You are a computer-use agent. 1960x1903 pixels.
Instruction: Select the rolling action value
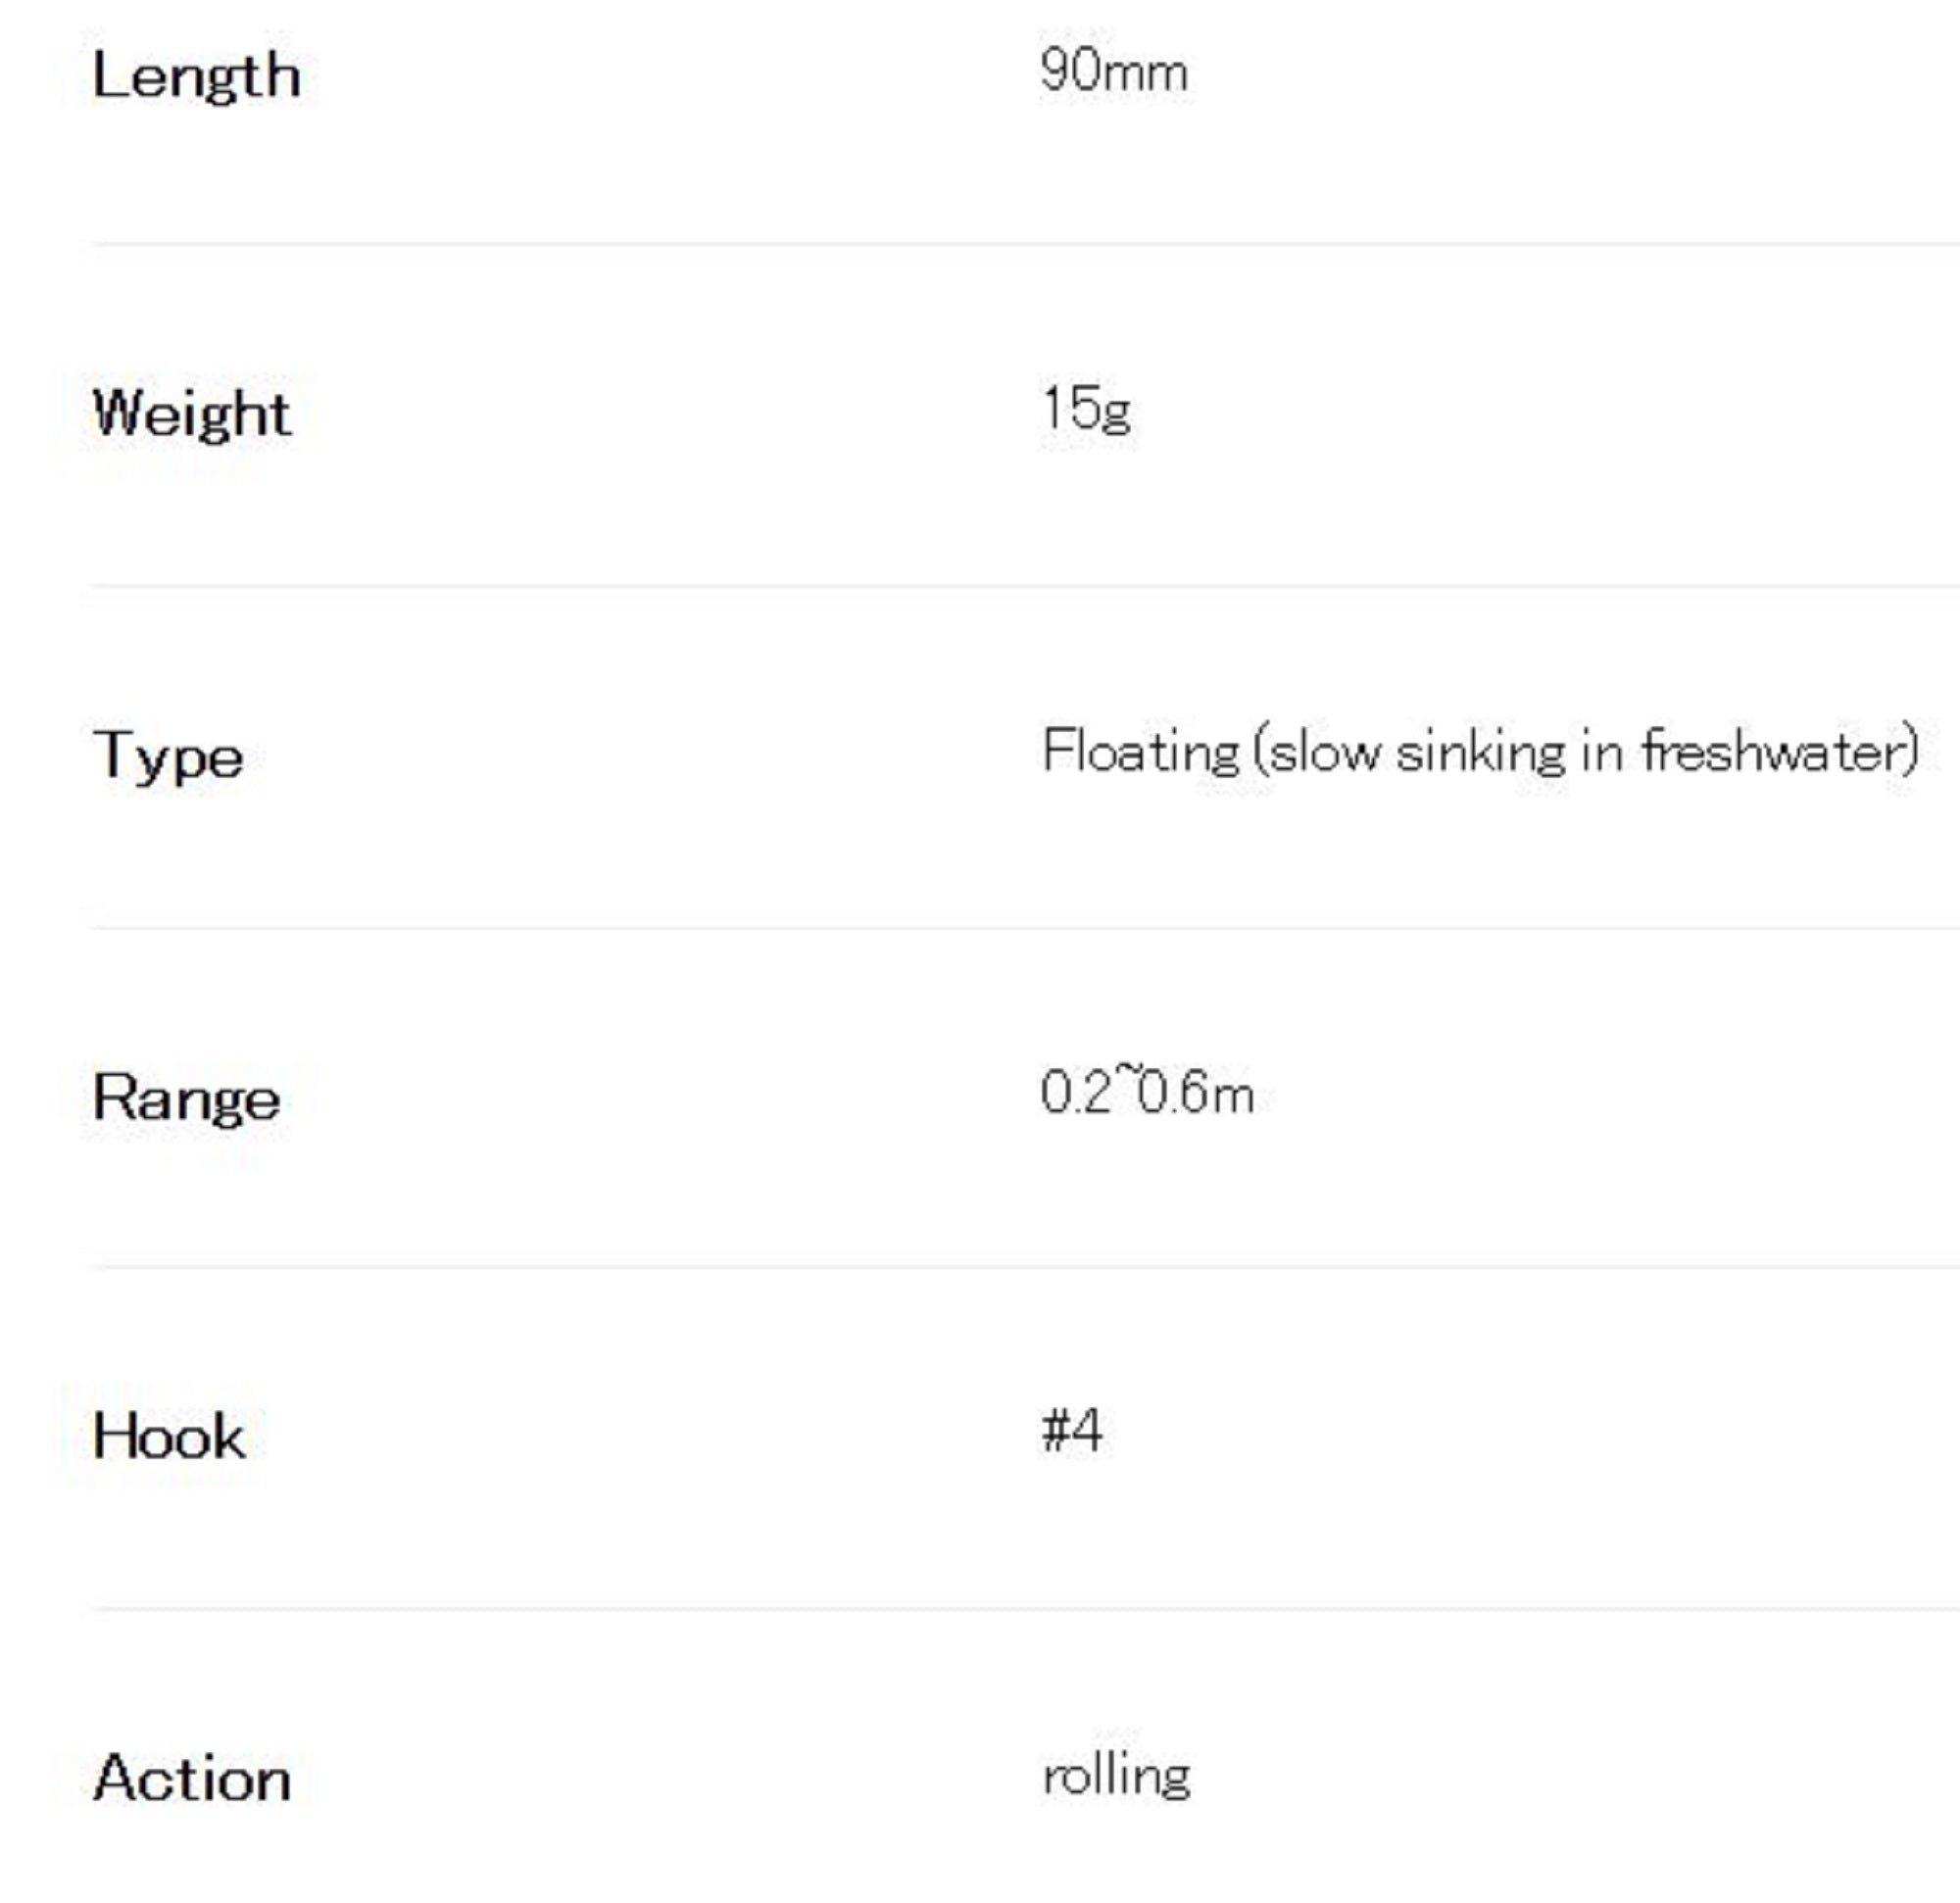point(1116,1776)
